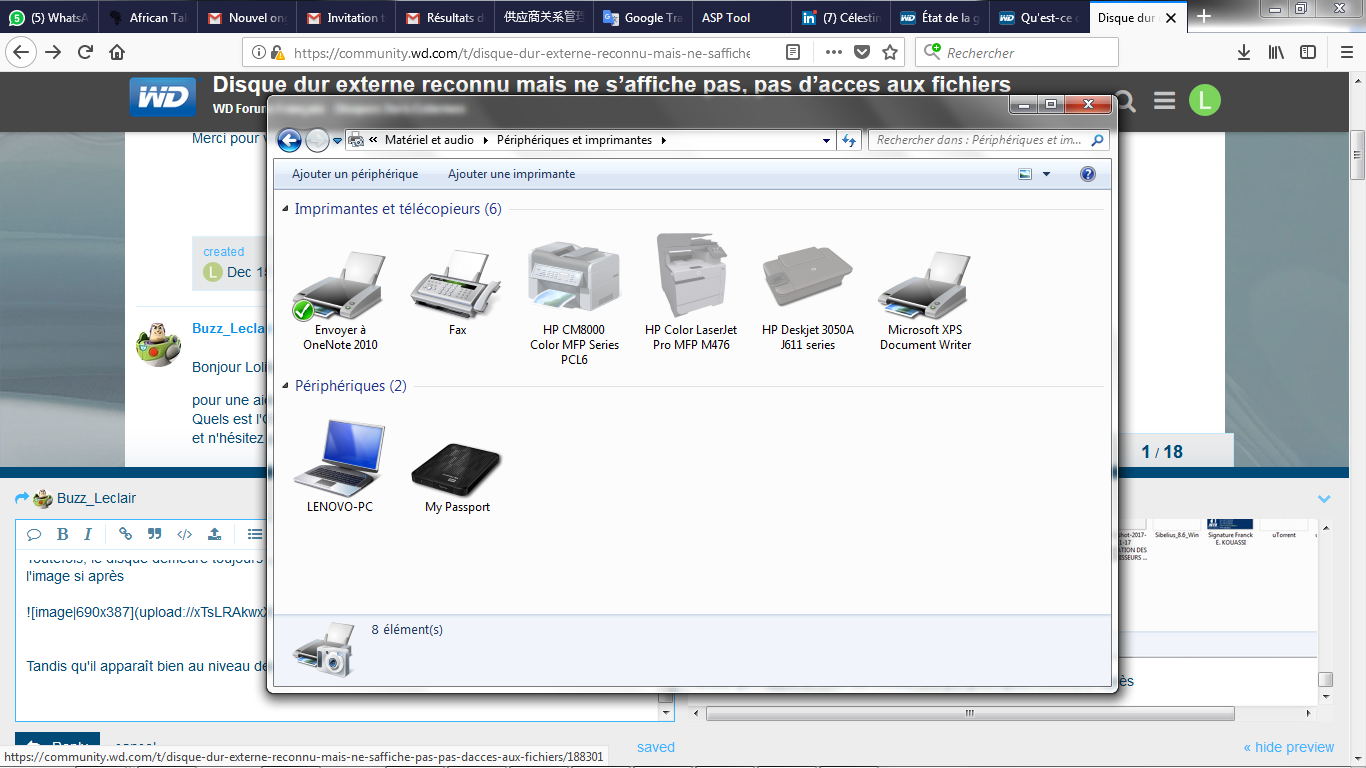Insert a blockquote in the reply editor

coord(154,534)
